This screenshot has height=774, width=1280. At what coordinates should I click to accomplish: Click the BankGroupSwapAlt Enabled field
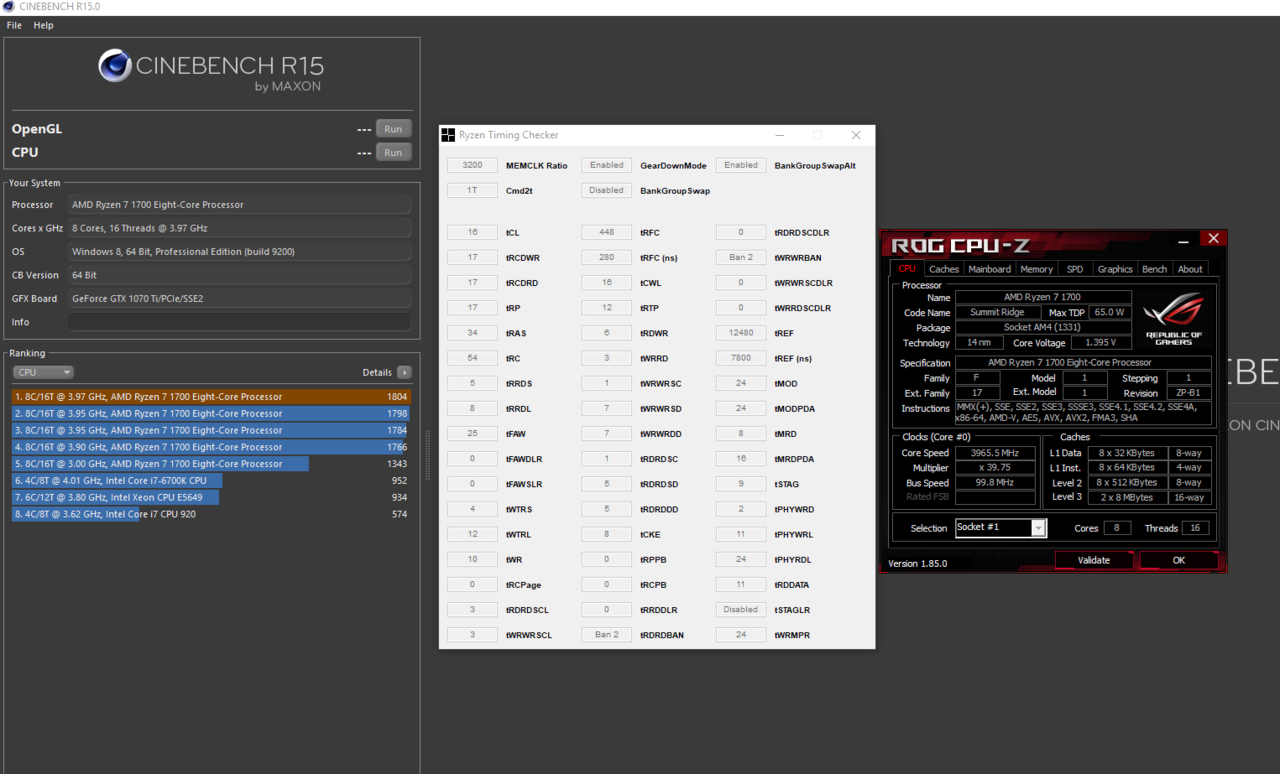pos(741,165)
